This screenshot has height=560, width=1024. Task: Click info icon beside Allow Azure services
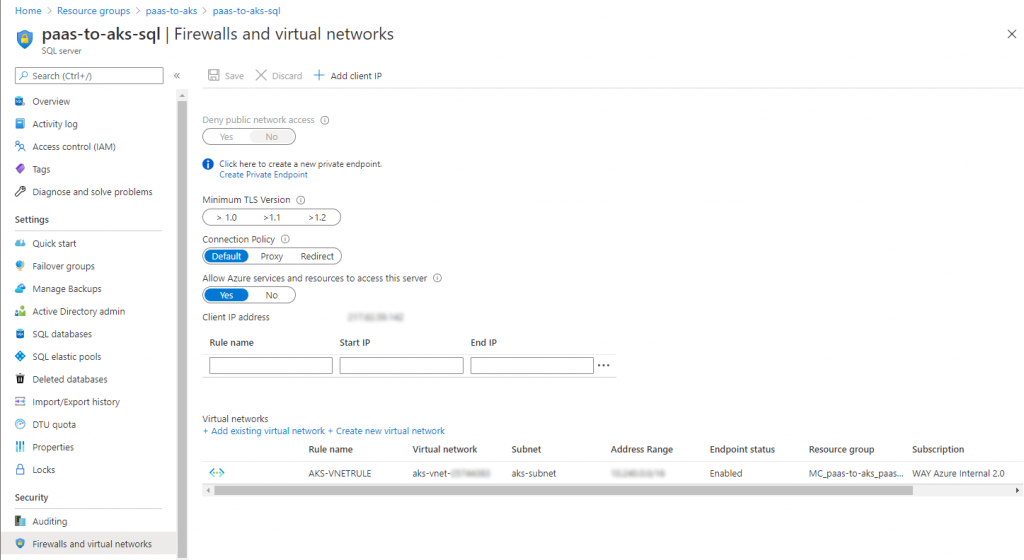pos(438,278)
